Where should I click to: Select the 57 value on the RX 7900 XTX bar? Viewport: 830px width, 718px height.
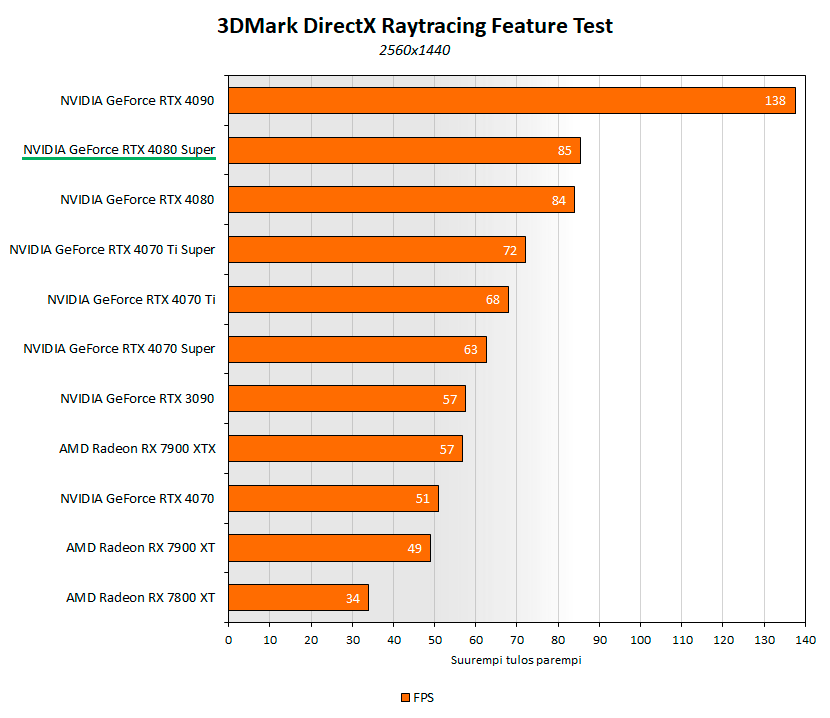[x=447, y=449]
